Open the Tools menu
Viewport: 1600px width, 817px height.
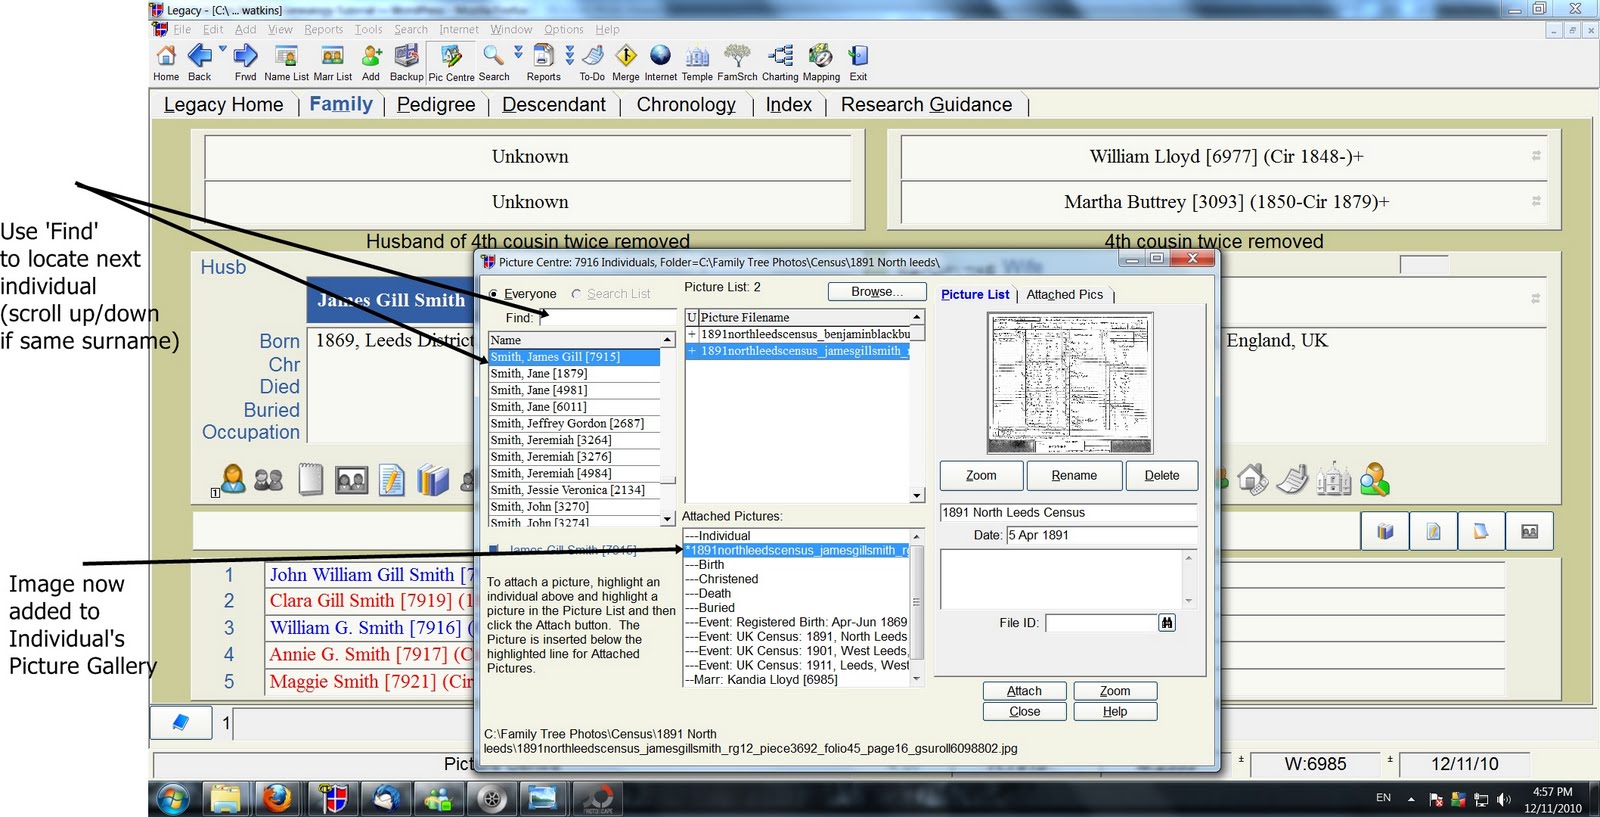pos(369,30)
